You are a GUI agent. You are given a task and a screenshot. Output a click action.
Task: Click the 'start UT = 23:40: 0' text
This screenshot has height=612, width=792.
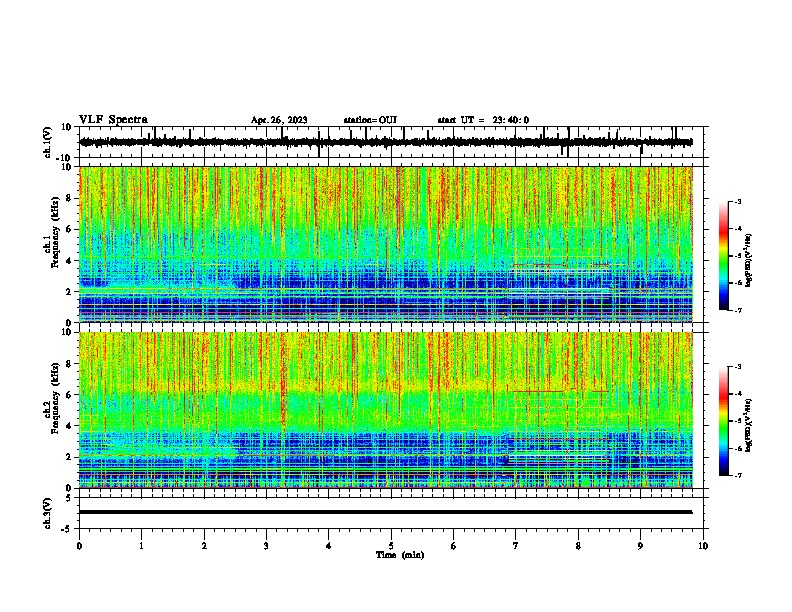[x=483, y=120]
